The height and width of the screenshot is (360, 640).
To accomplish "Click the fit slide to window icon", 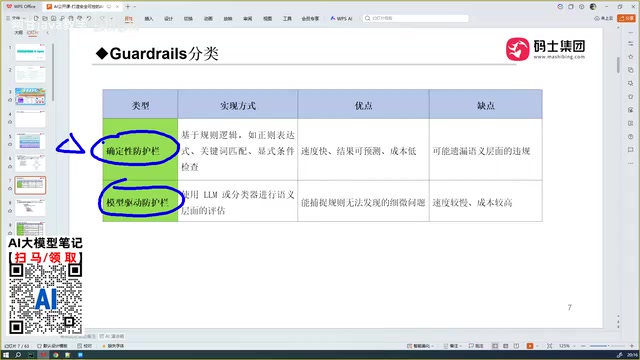I will [550, 346].
